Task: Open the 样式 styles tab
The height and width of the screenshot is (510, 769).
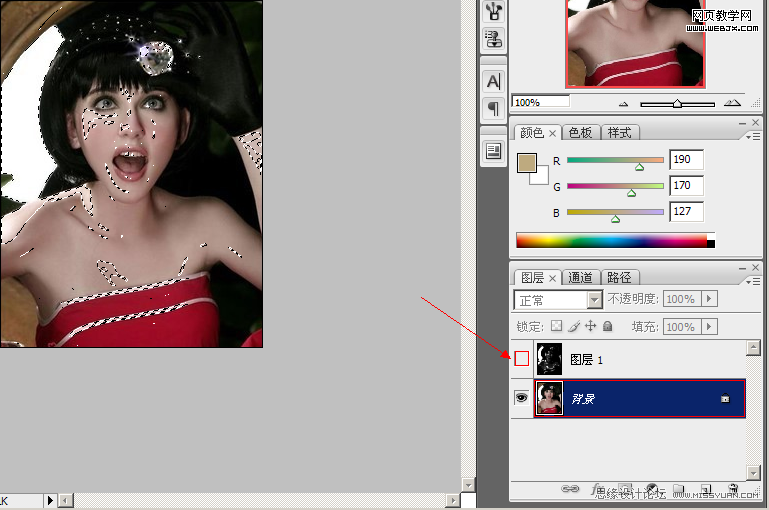Action: coord(620,132)
